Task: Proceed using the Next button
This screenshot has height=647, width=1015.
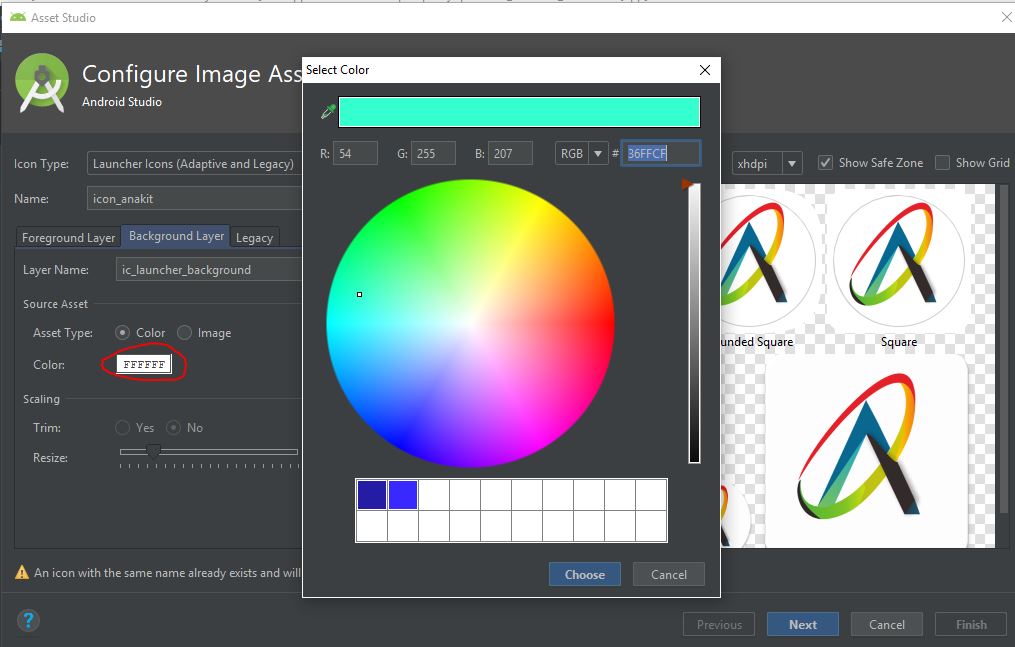Action: coord(802,623)
